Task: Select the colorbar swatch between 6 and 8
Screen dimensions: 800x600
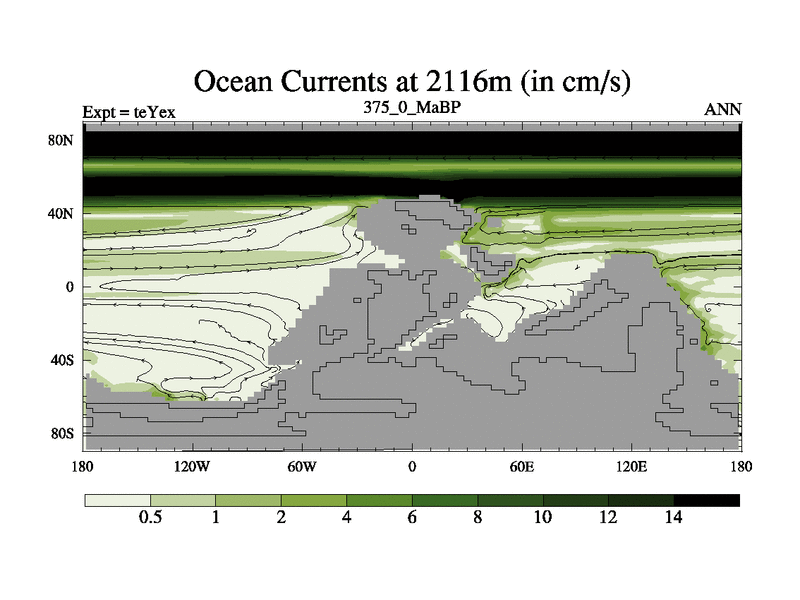Action: [x=445, y=499]
